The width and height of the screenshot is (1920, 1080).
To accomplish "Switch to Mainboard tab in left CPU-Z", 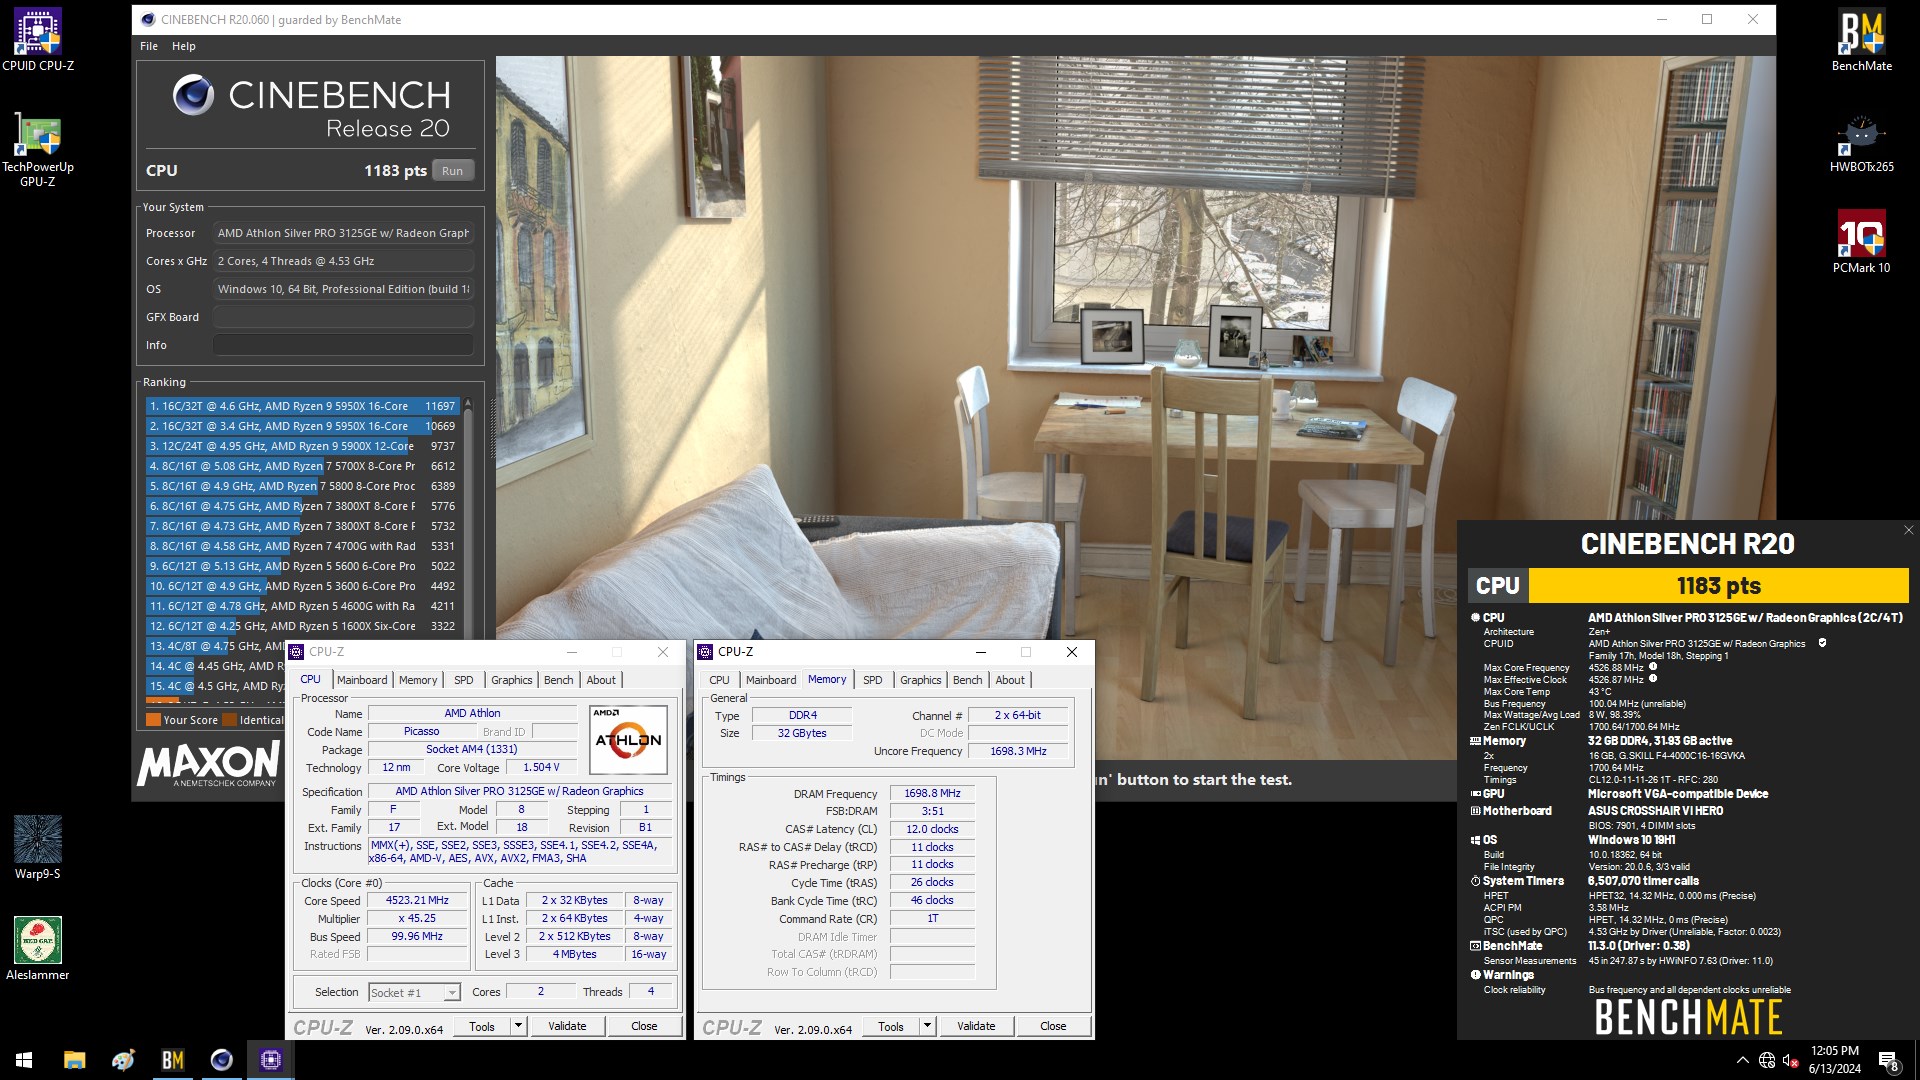I will 362,680.
